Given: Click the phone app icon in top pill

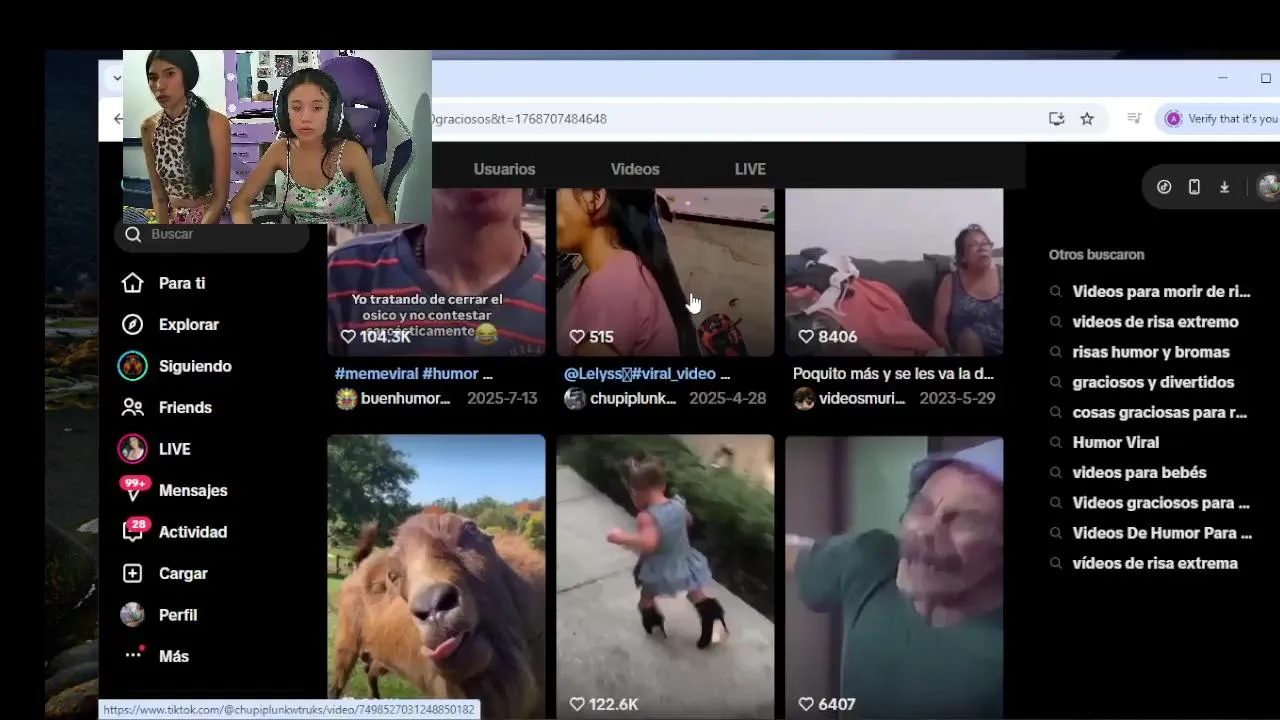Looking at the screenshot, I should click(1194, 187).
